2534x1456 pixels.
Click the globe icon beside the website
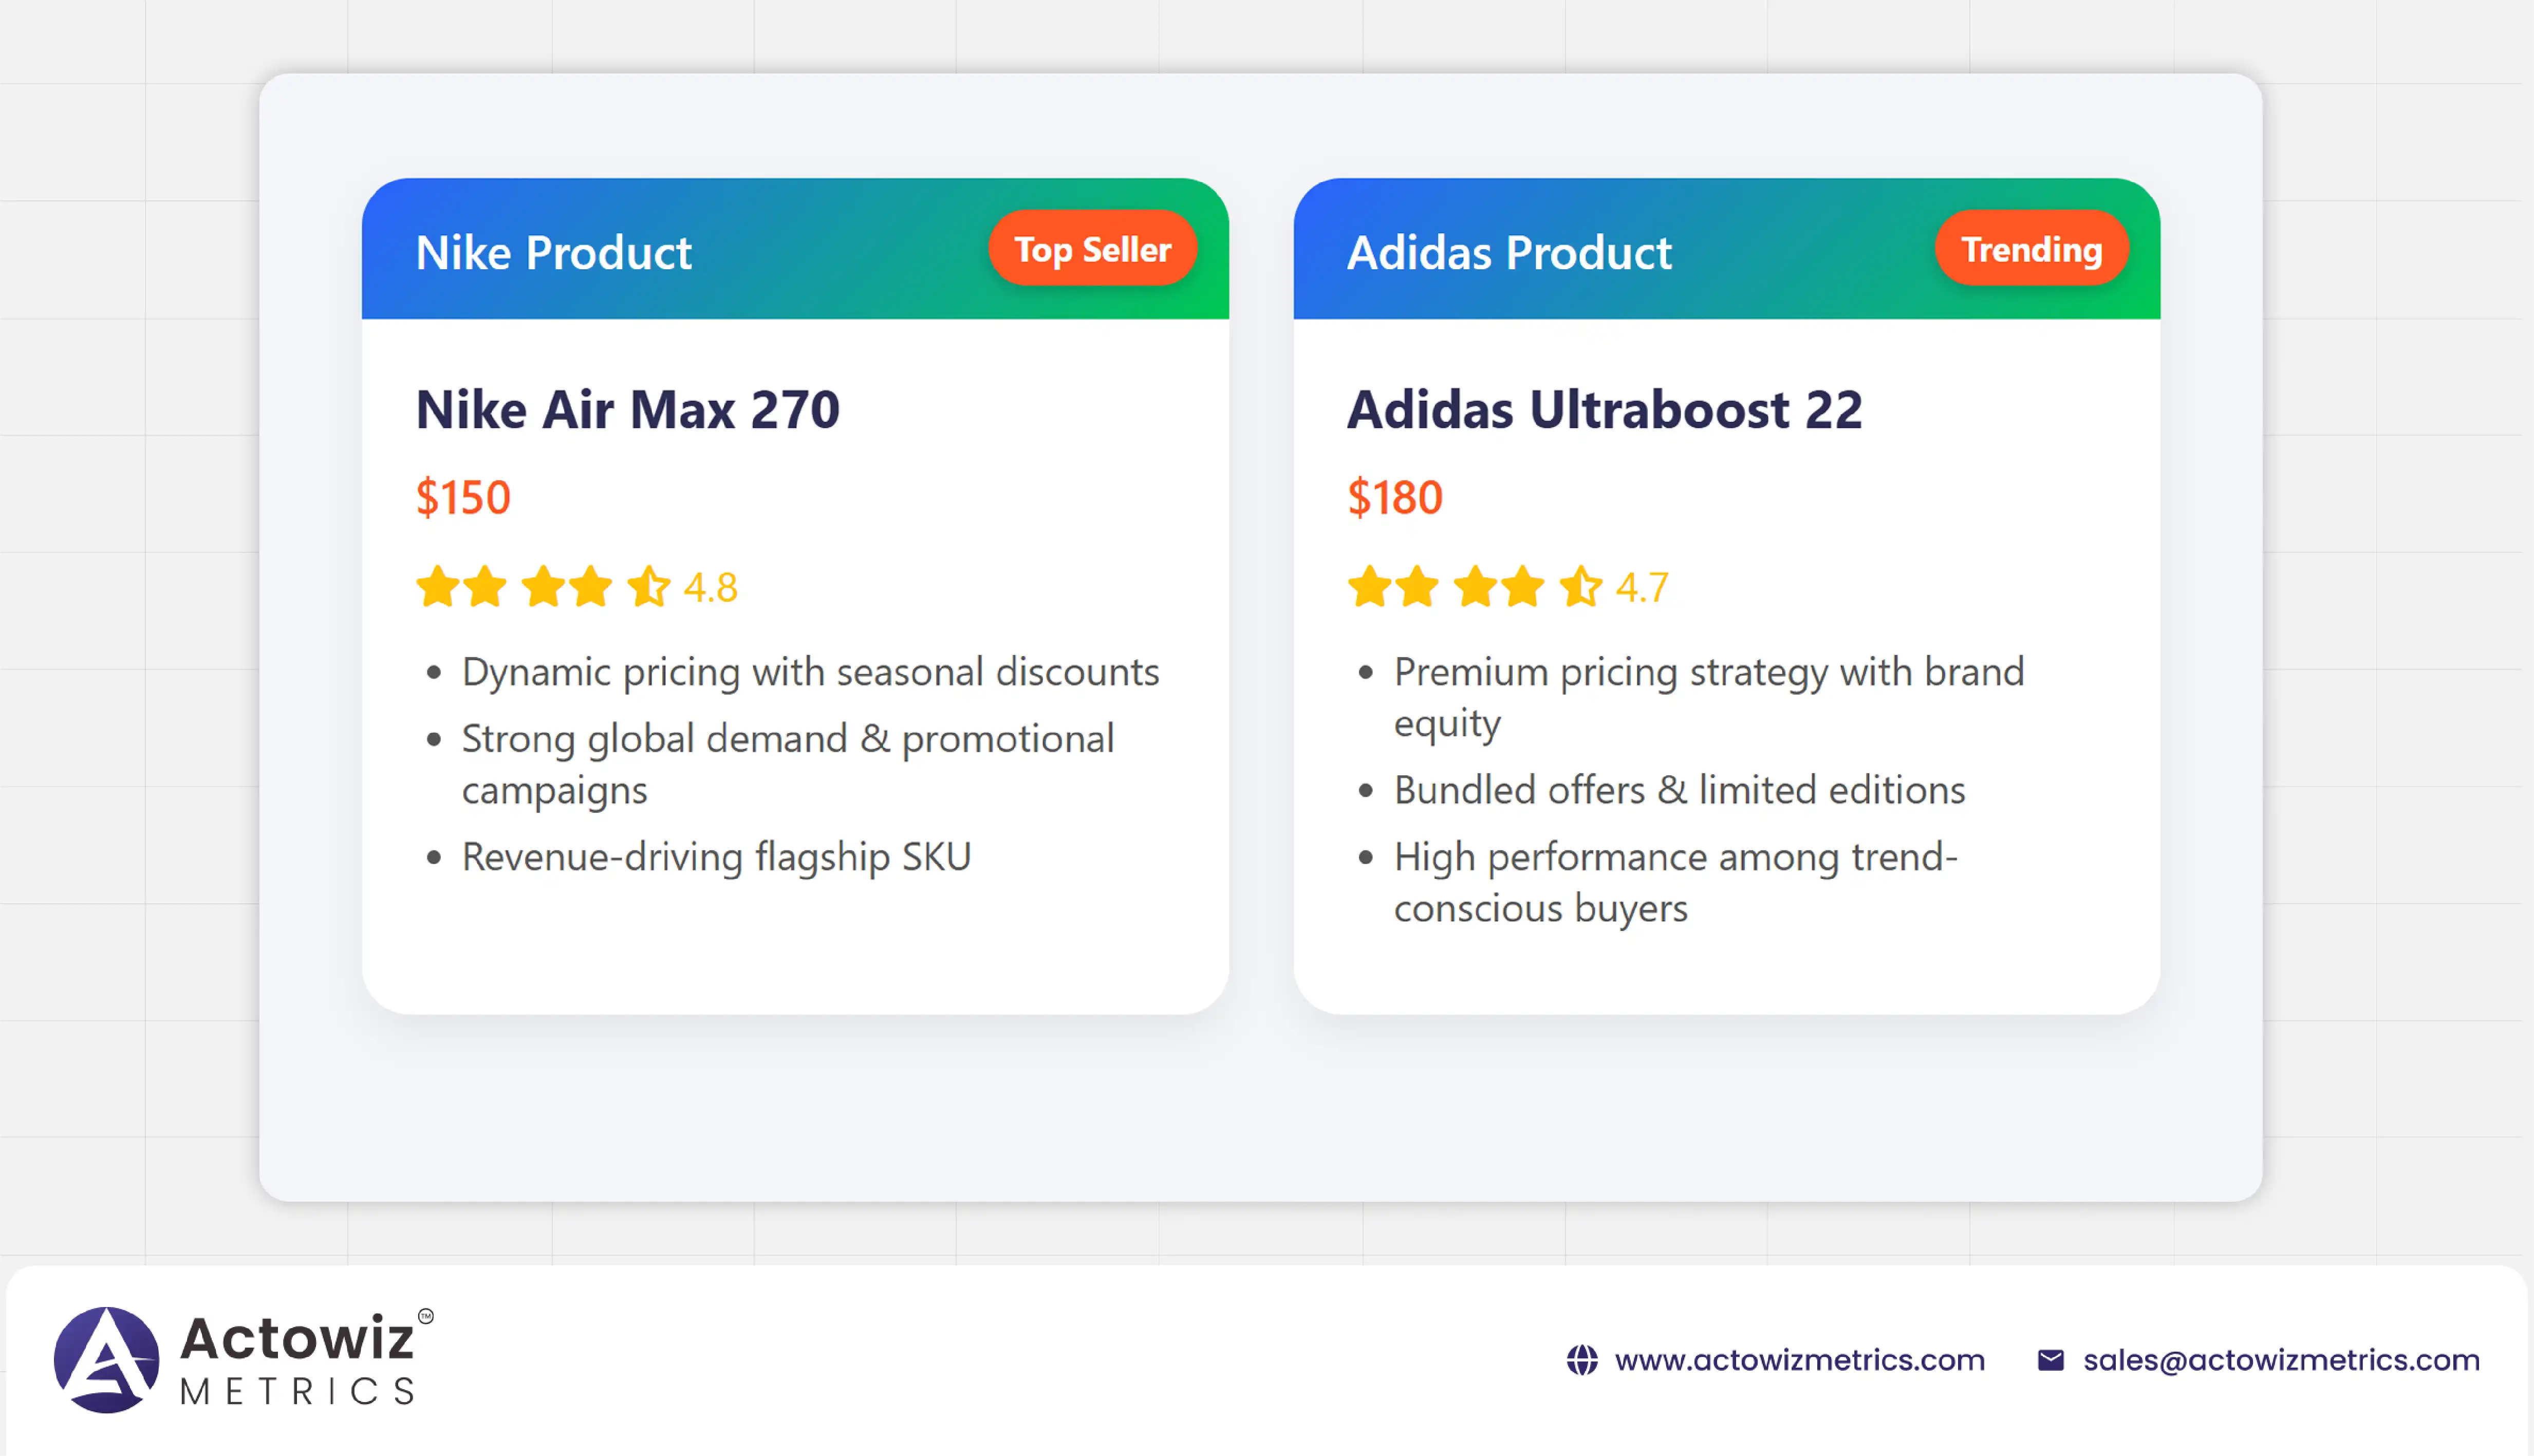[x=1581, y=1360]
